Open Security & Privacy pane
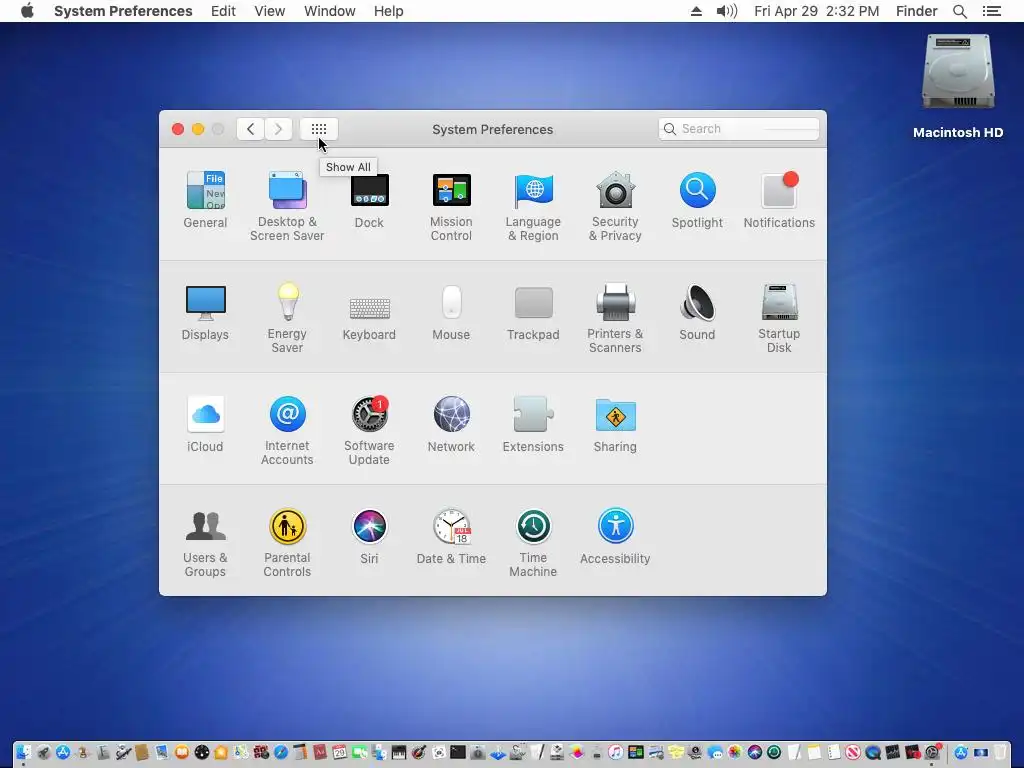This screenshot has height=768, width=1024. tap(615, 206)
